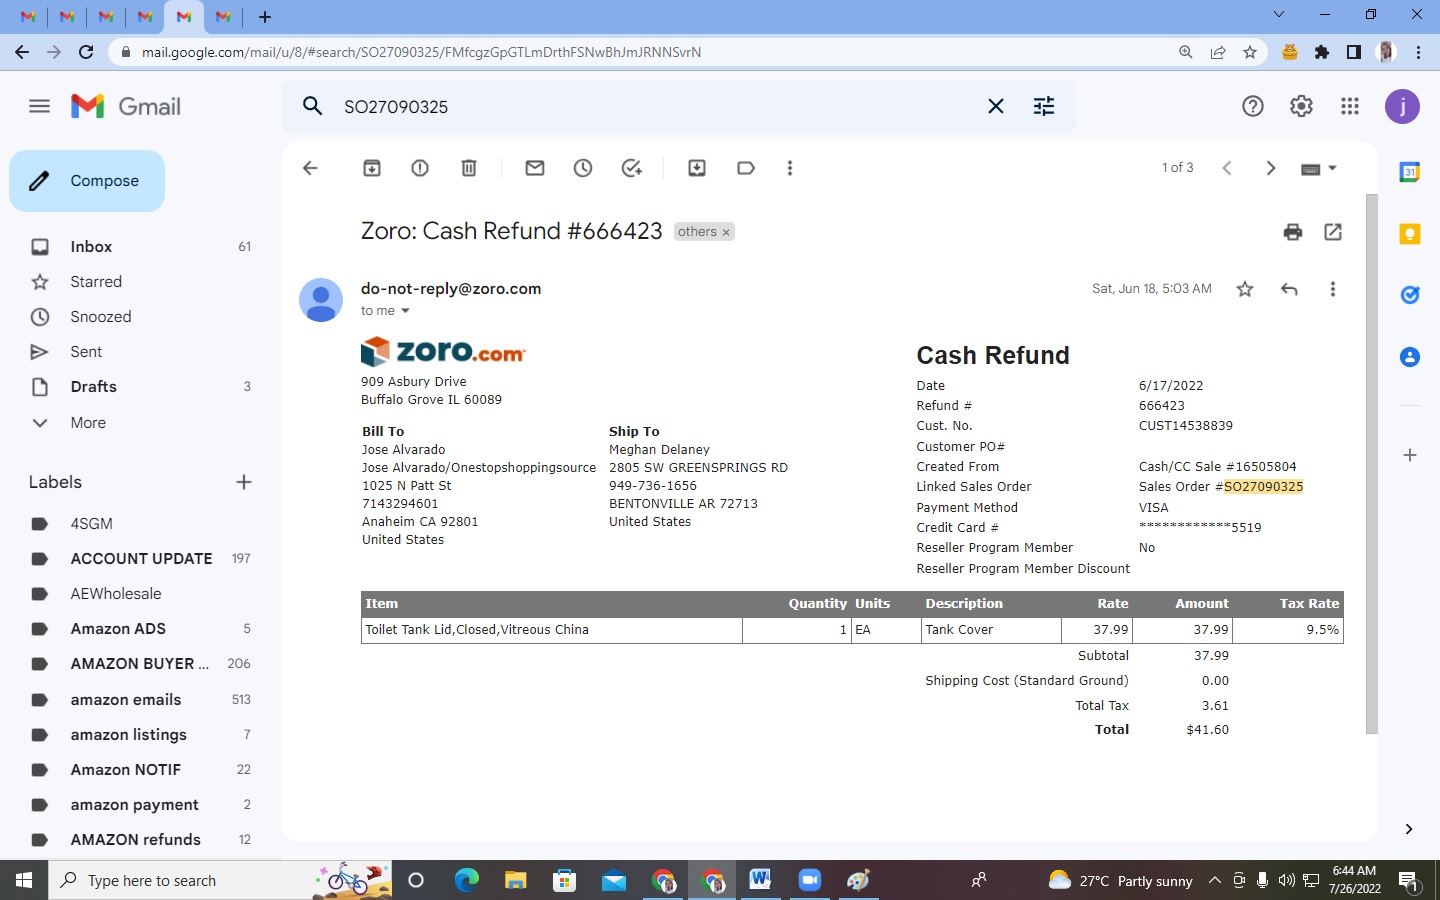Open the Gmail main menu hamburger

(39, 106)
